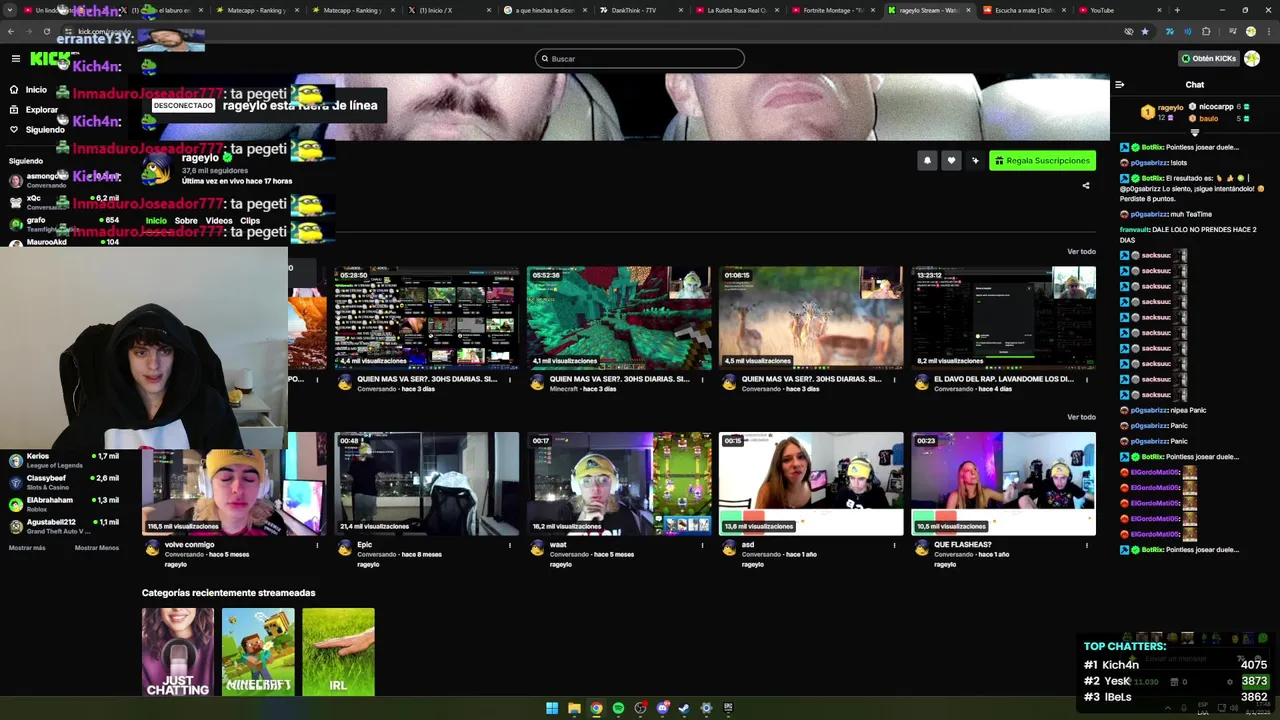
Task: Select the Inicio tab on channel
Action: pyautogui.click(x=156, y=221)
